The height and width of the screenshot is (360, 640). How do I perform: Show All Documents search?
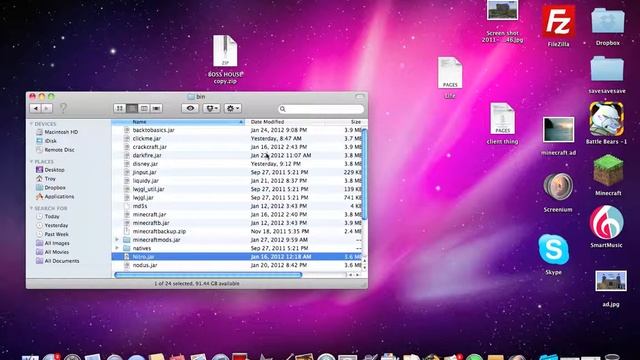[x=58, y=261]
